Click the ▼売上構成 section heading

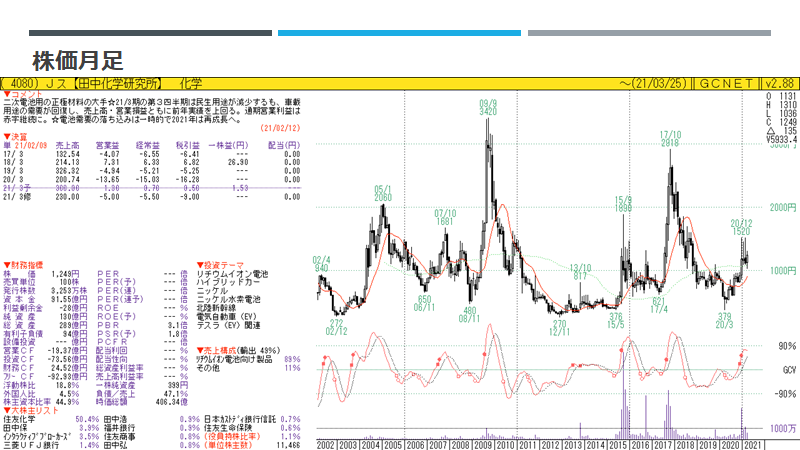coord(216,351)
